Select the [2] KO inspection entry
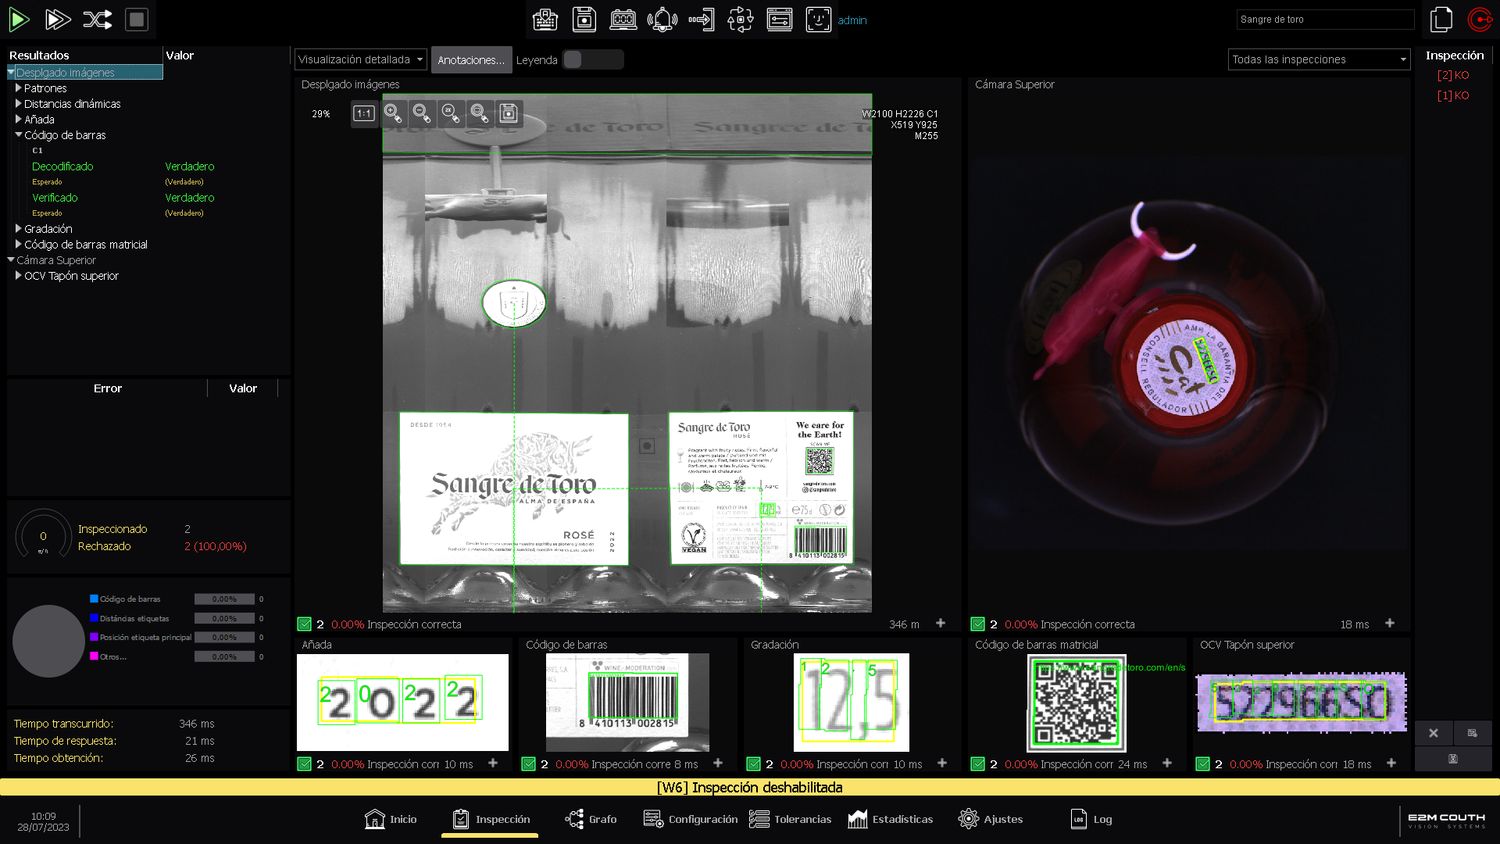This screenshot has width=1500, height=844. (1452, 75)
